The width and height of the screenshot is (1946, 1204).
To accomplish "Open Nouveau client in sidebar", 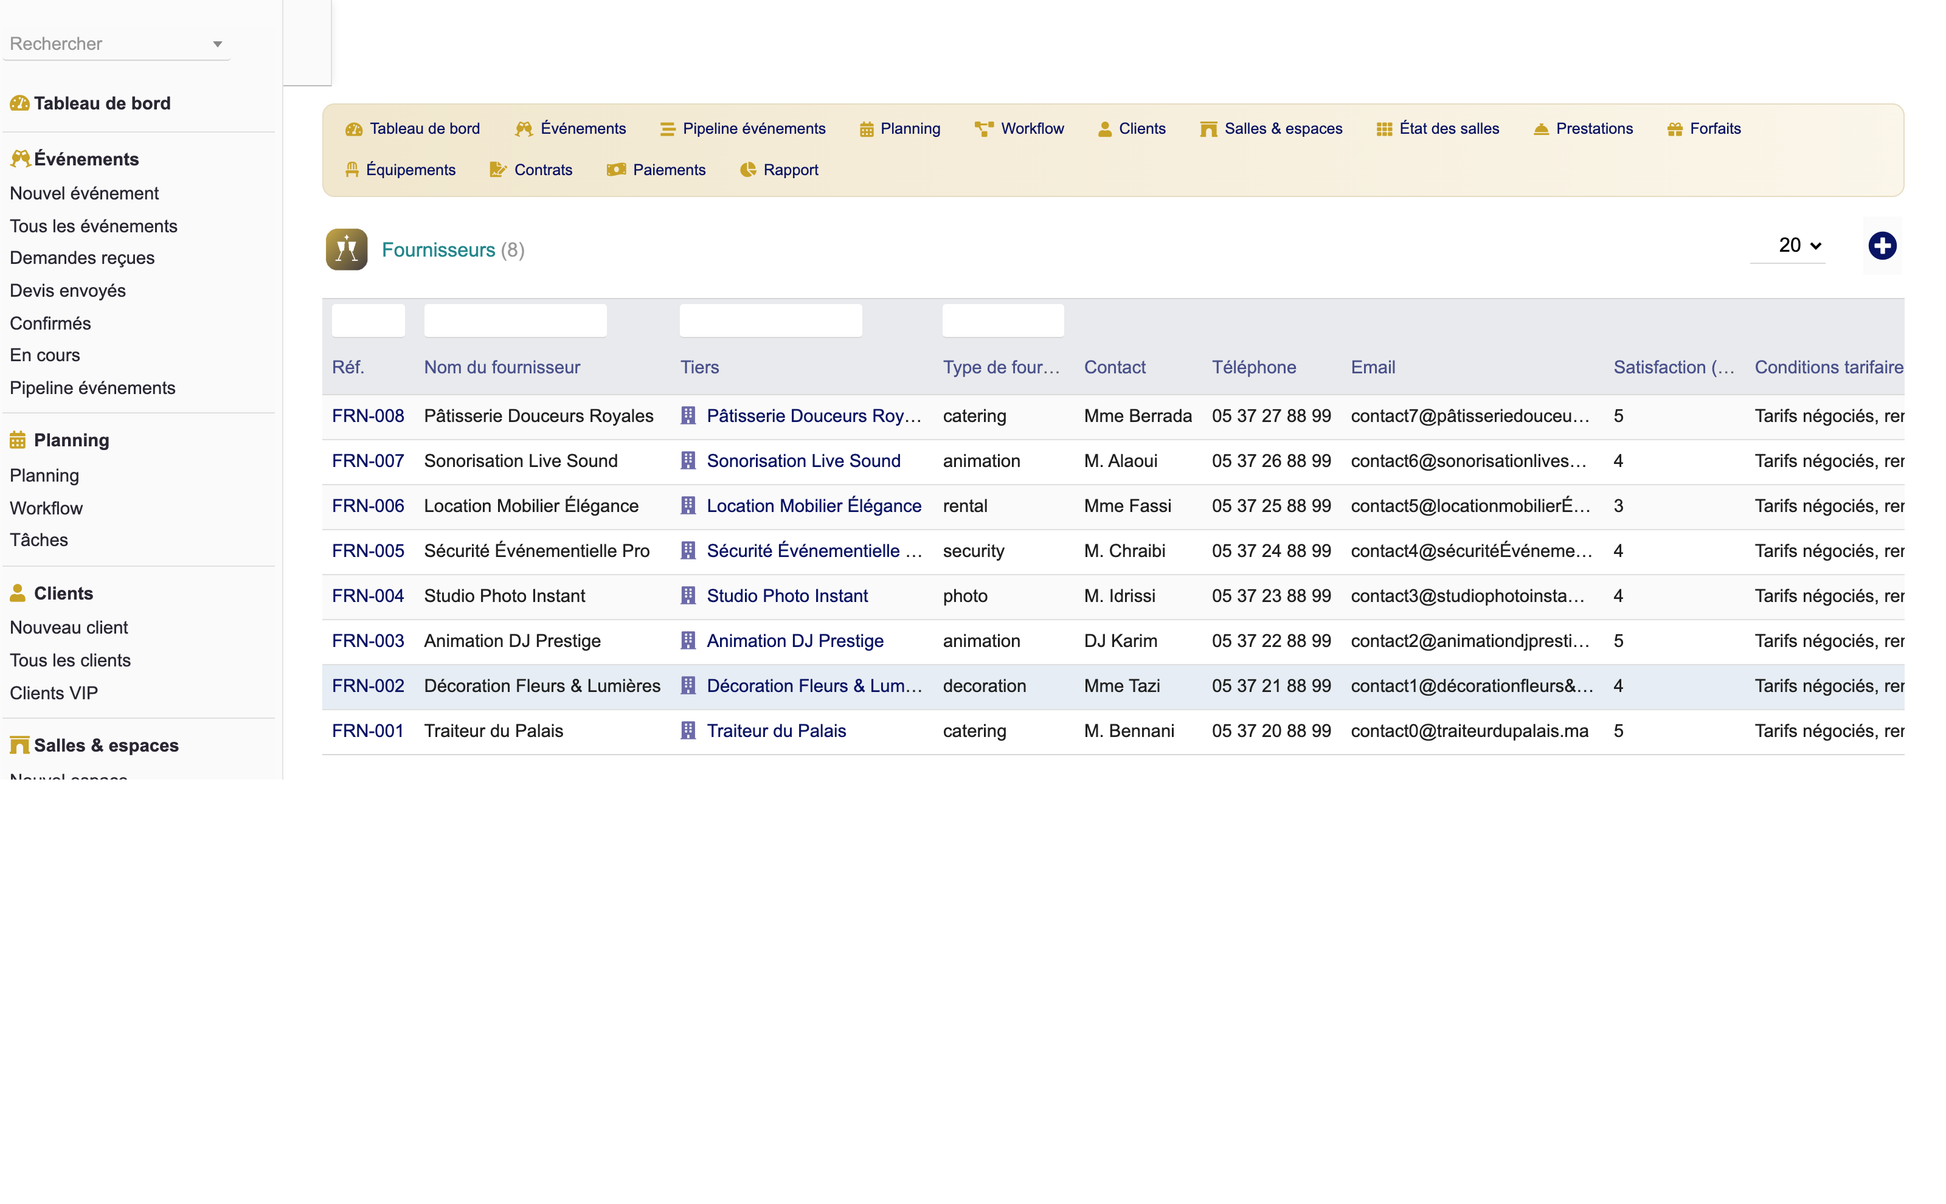I will [x=69, y=627].
